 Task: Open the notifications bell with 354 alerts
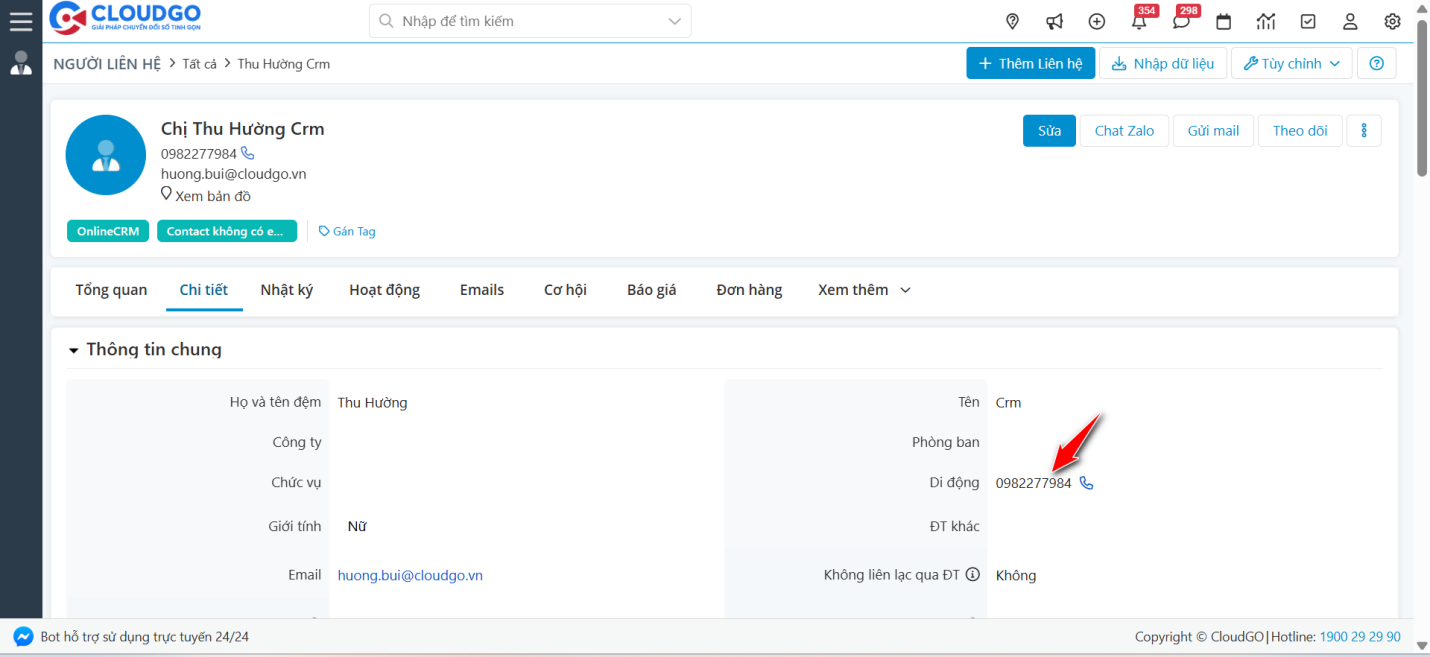click(1138, 21)
